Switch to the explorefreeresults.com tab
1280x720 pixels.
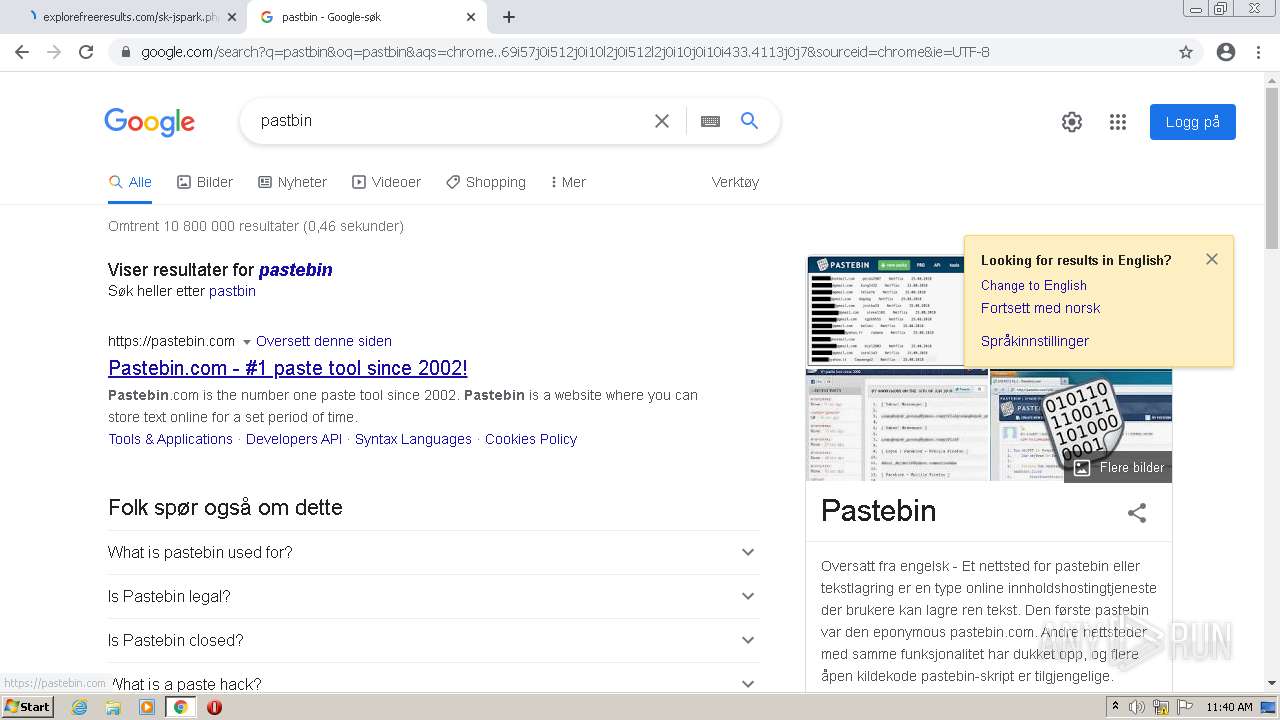click(x=125, y=17)
